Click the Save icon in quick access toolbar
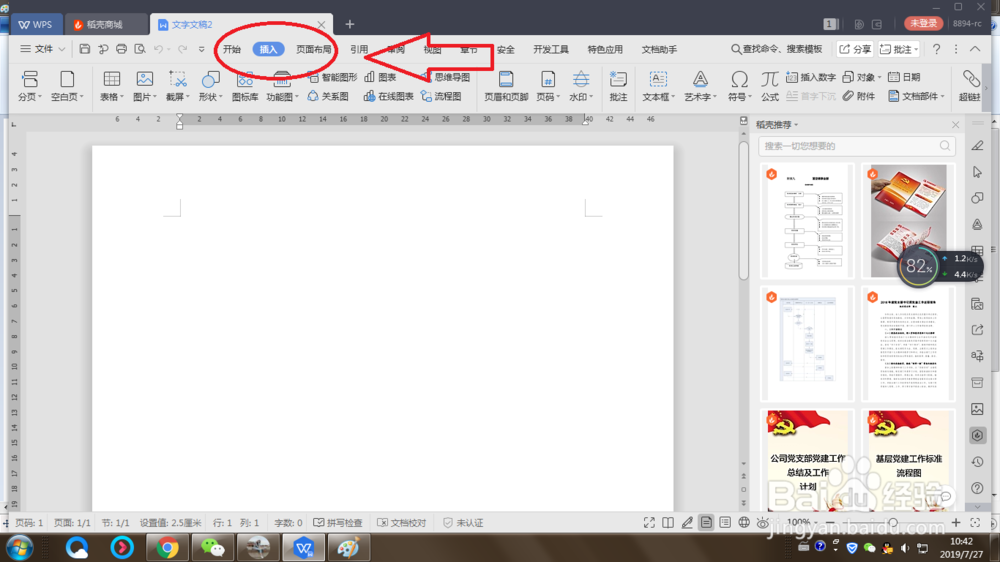Screen dimensions: 1000x562 (84, 49)
